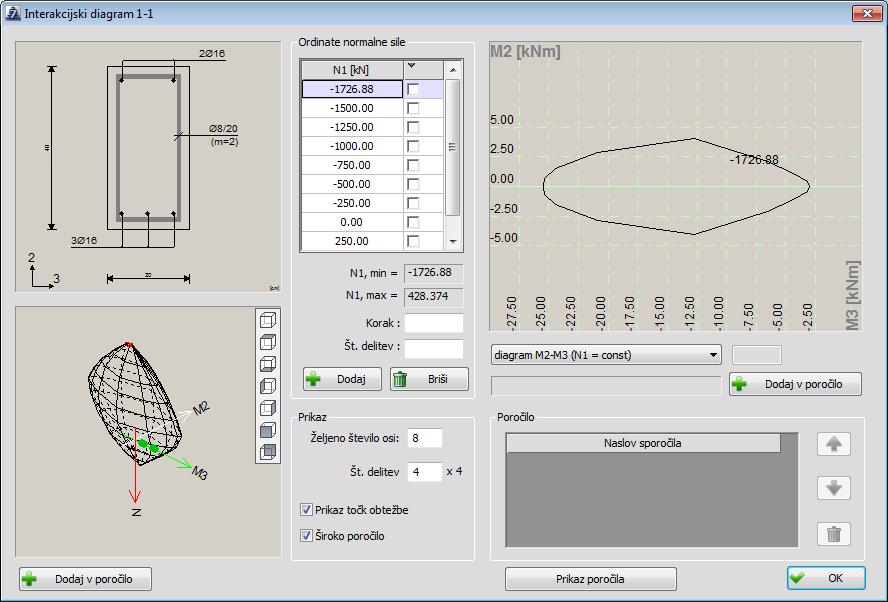This screenshot has width=888, height=602.
Task: Click N1 table scrollbar down arrow
Action: [452, 241]
